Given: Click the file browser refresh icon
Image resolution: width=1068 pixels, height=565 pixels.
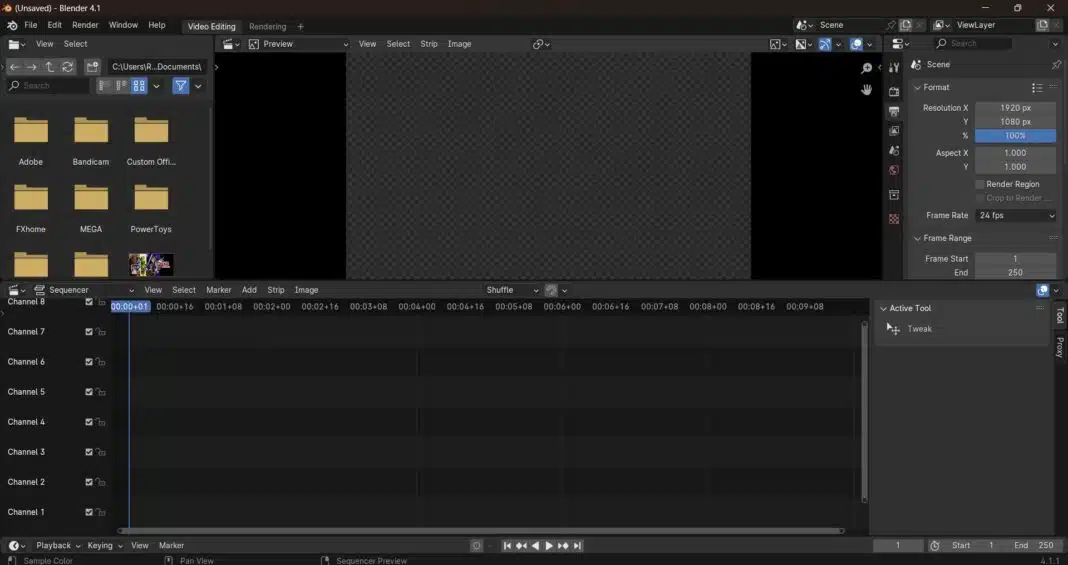Looking at the screenshot, I should tap(67, 67).
